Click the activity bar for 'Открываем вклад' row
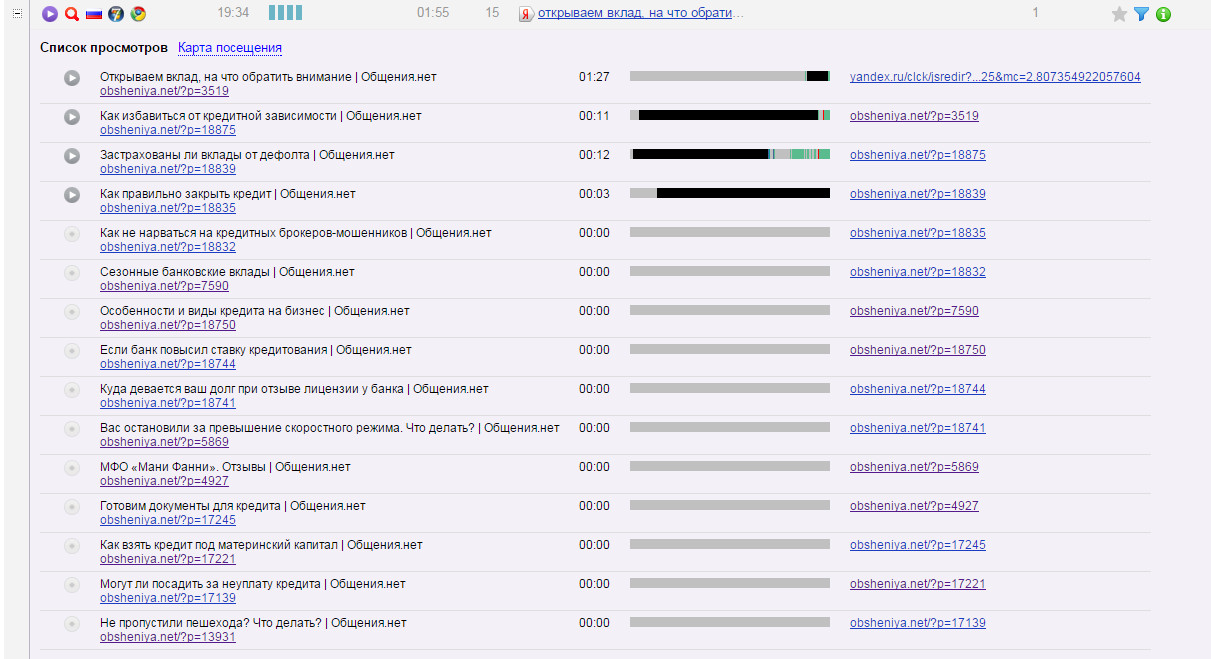The height and width of the screenshot is (659, 1211). [730, 76]
